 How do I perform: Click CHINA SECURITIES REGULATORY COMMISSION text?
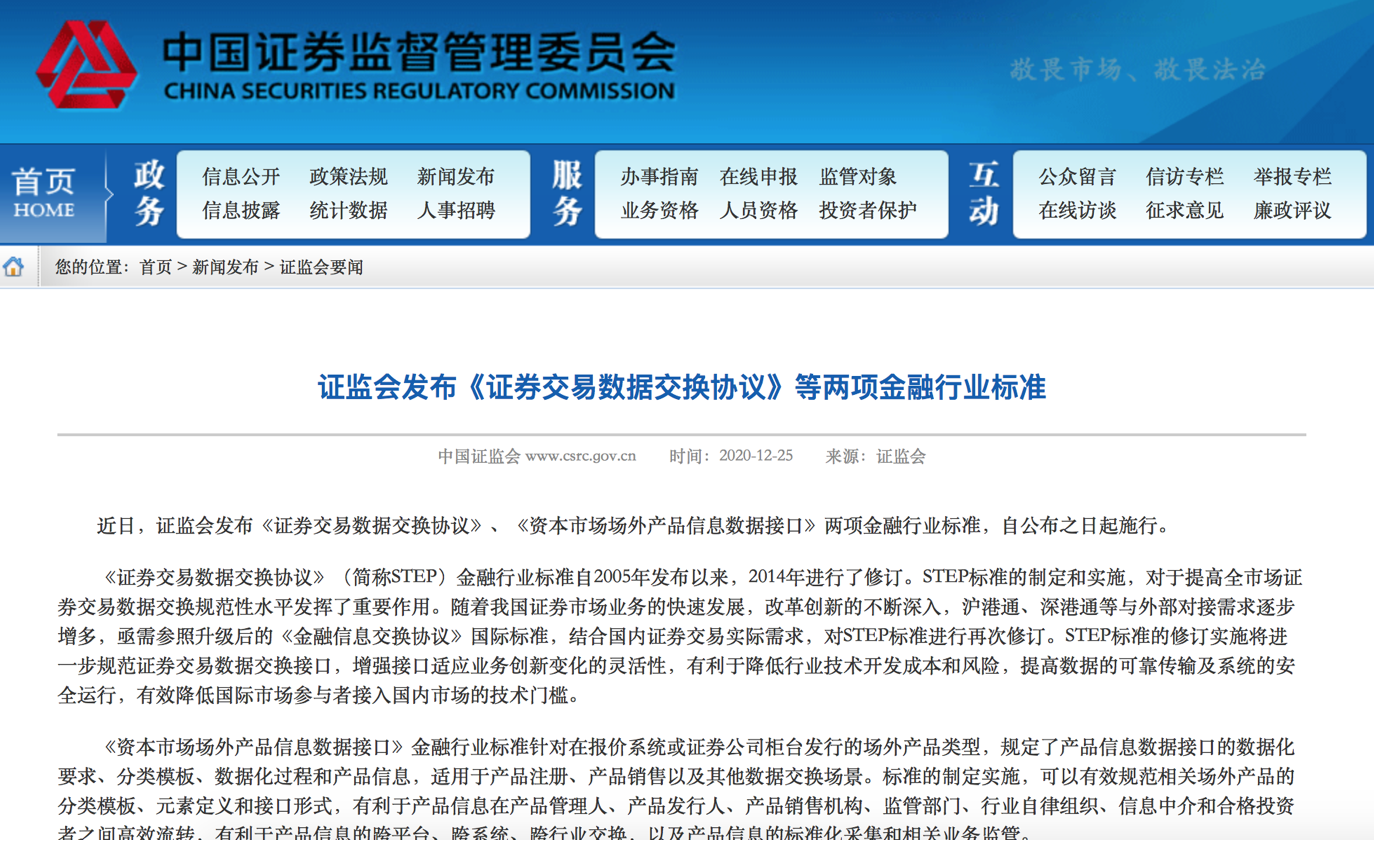[x=418, y=92]
